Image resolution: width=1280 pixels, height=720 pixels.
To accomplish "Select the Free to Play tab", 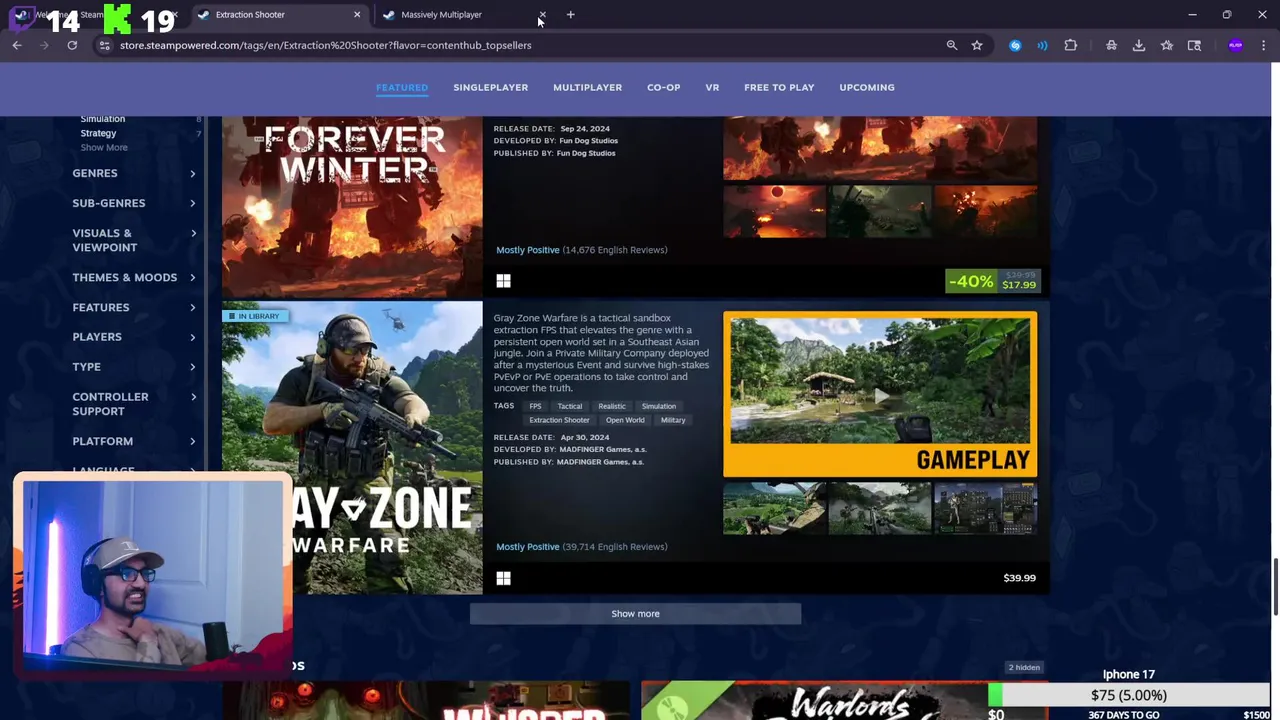I will pyautogui.click(x=779, y=87).
